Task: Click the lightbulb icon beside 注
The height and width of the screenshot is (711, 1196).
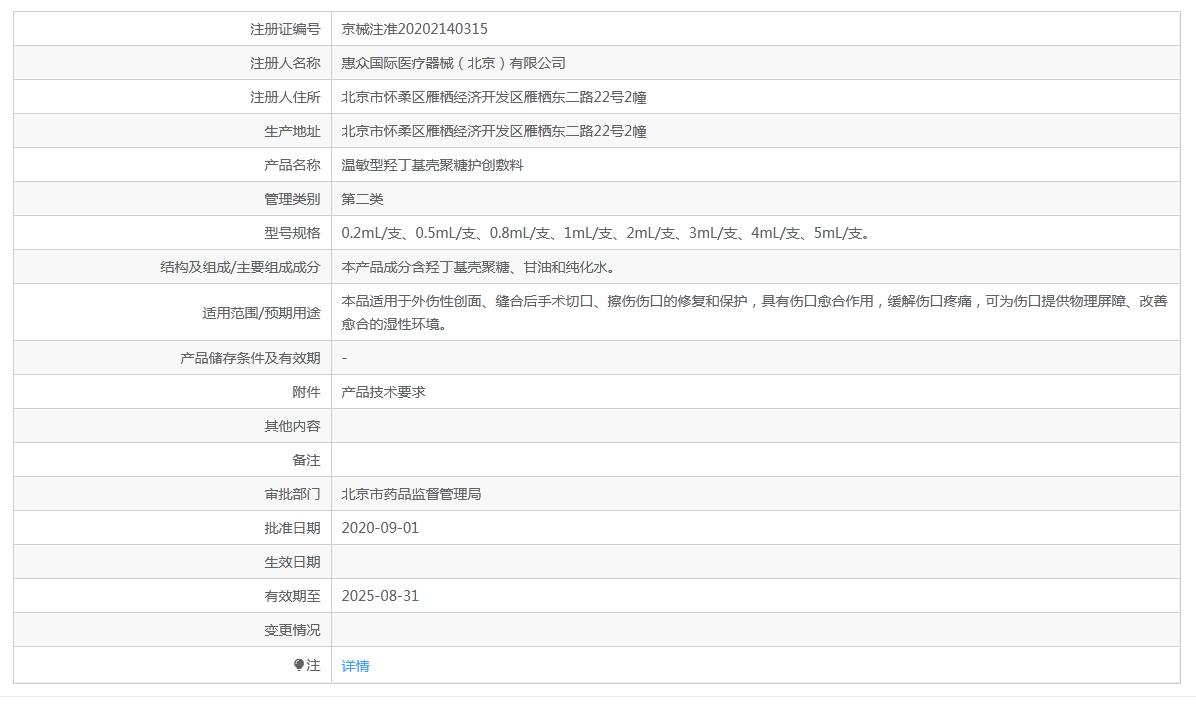Action: coord(299,665)
